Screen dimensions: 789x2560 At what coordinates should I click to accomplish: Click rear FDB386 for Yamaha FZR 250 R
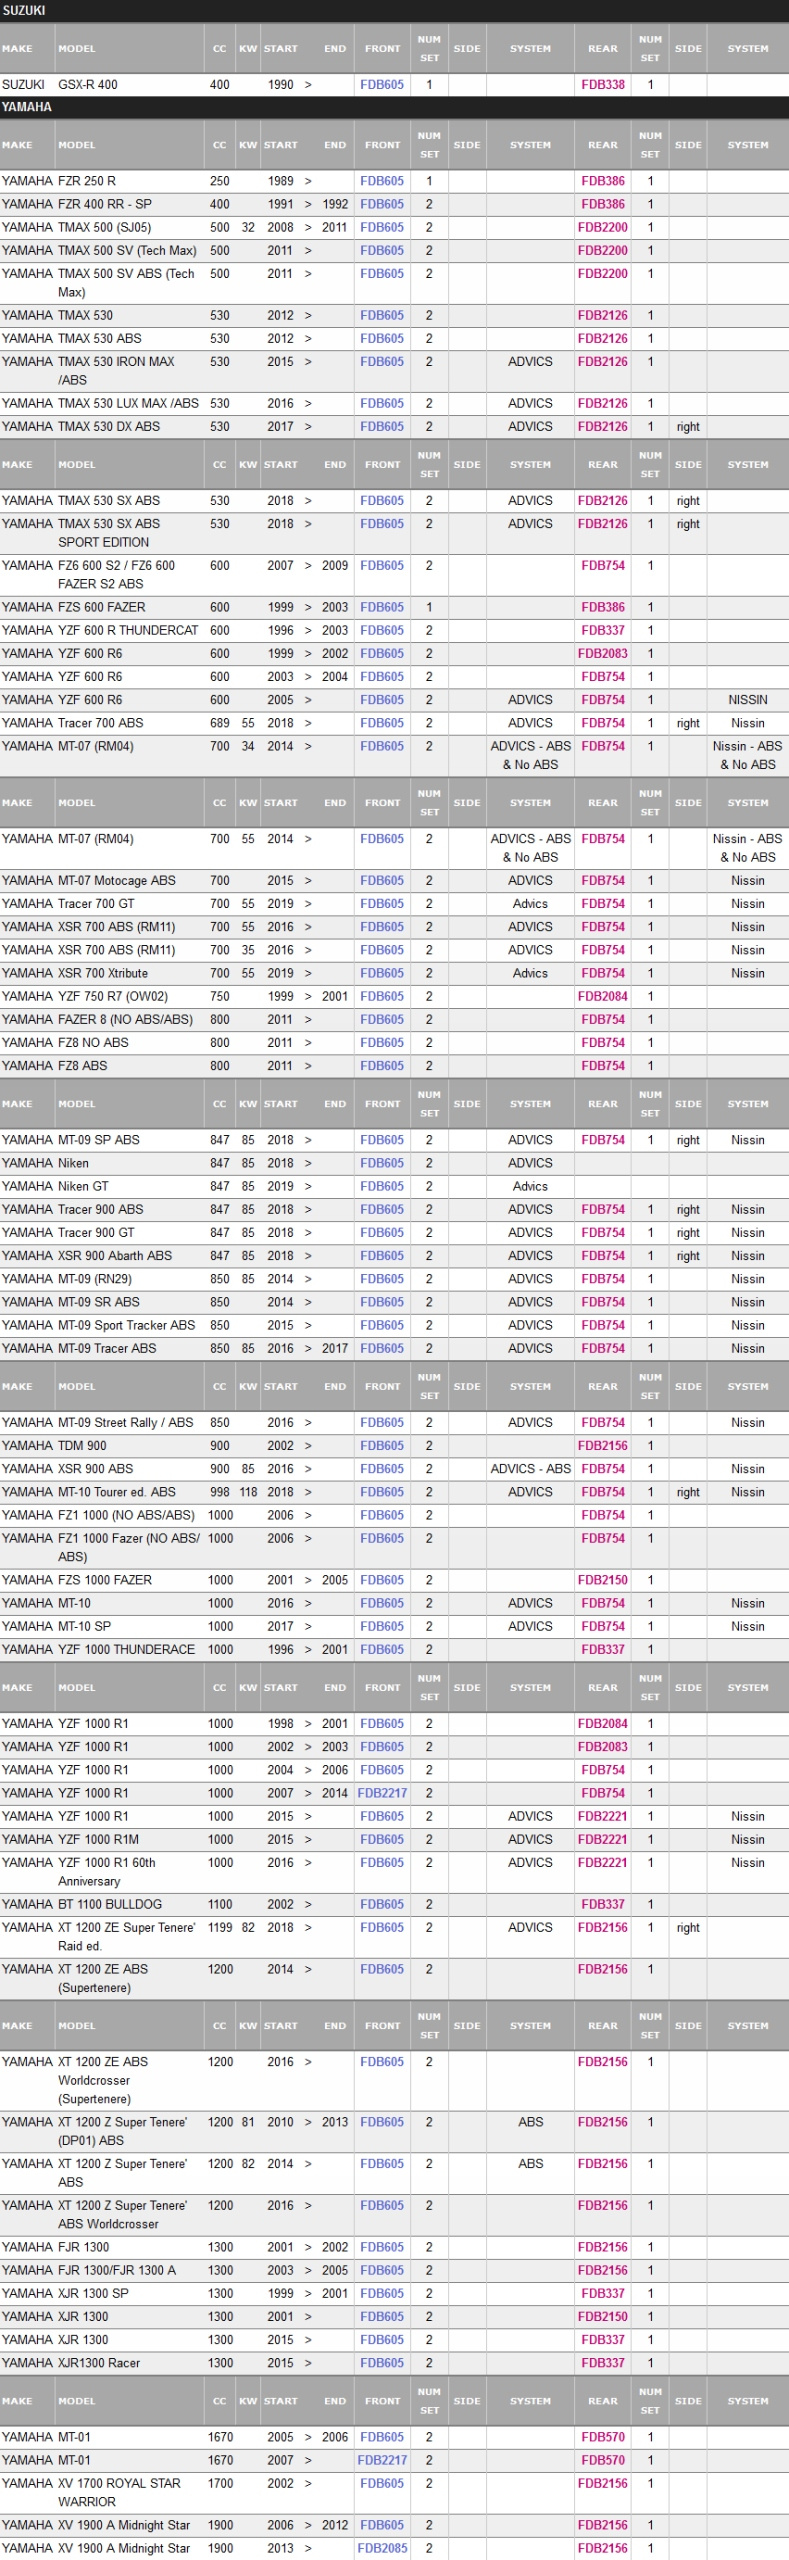603,181
